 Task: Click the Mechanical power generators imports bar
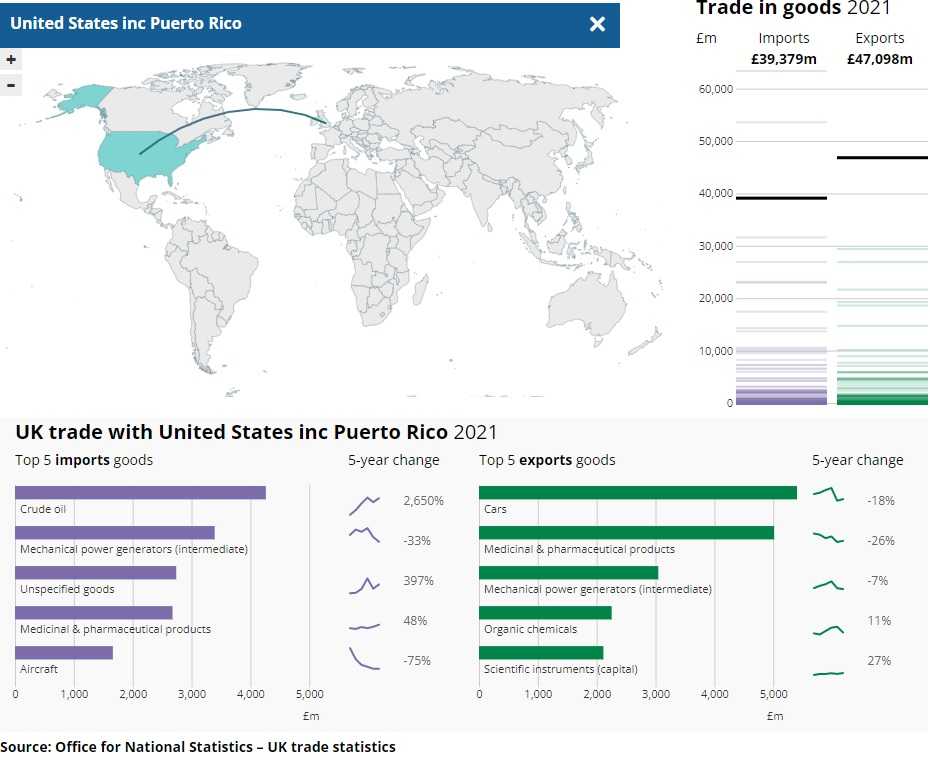[114, 532]
